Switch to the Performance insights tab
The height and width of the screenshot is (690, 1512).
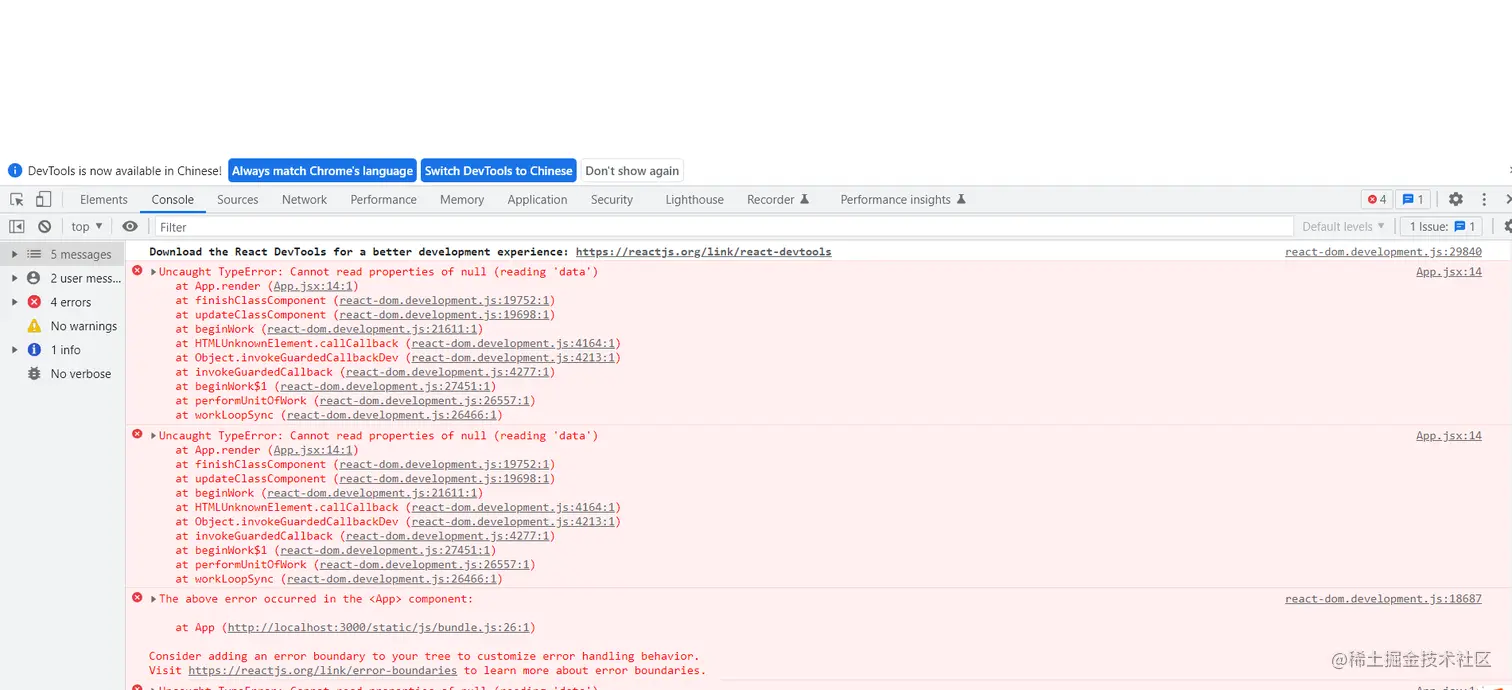903,199
